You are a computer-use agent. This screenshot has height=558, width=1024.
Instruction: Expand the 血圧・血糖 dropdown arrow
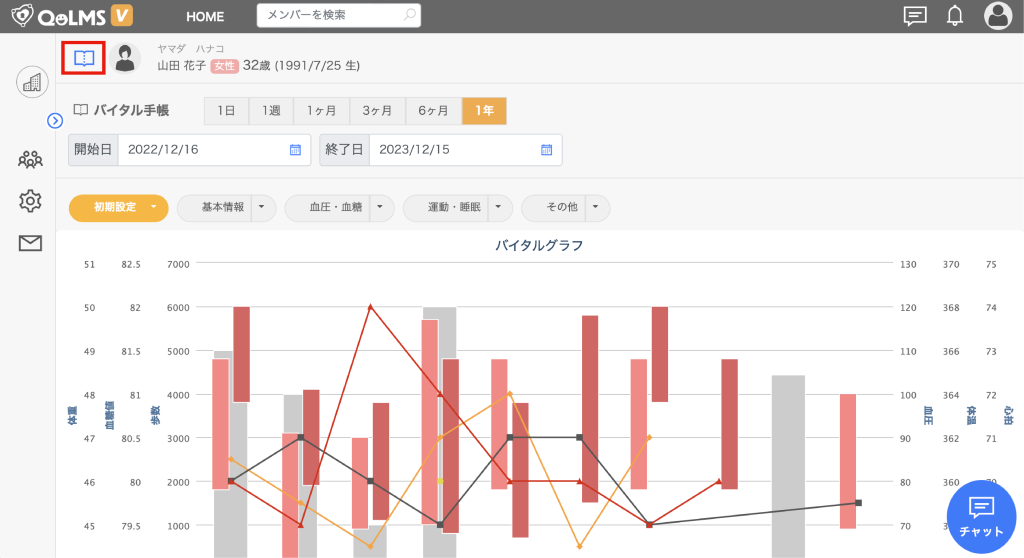pos(382,208)
